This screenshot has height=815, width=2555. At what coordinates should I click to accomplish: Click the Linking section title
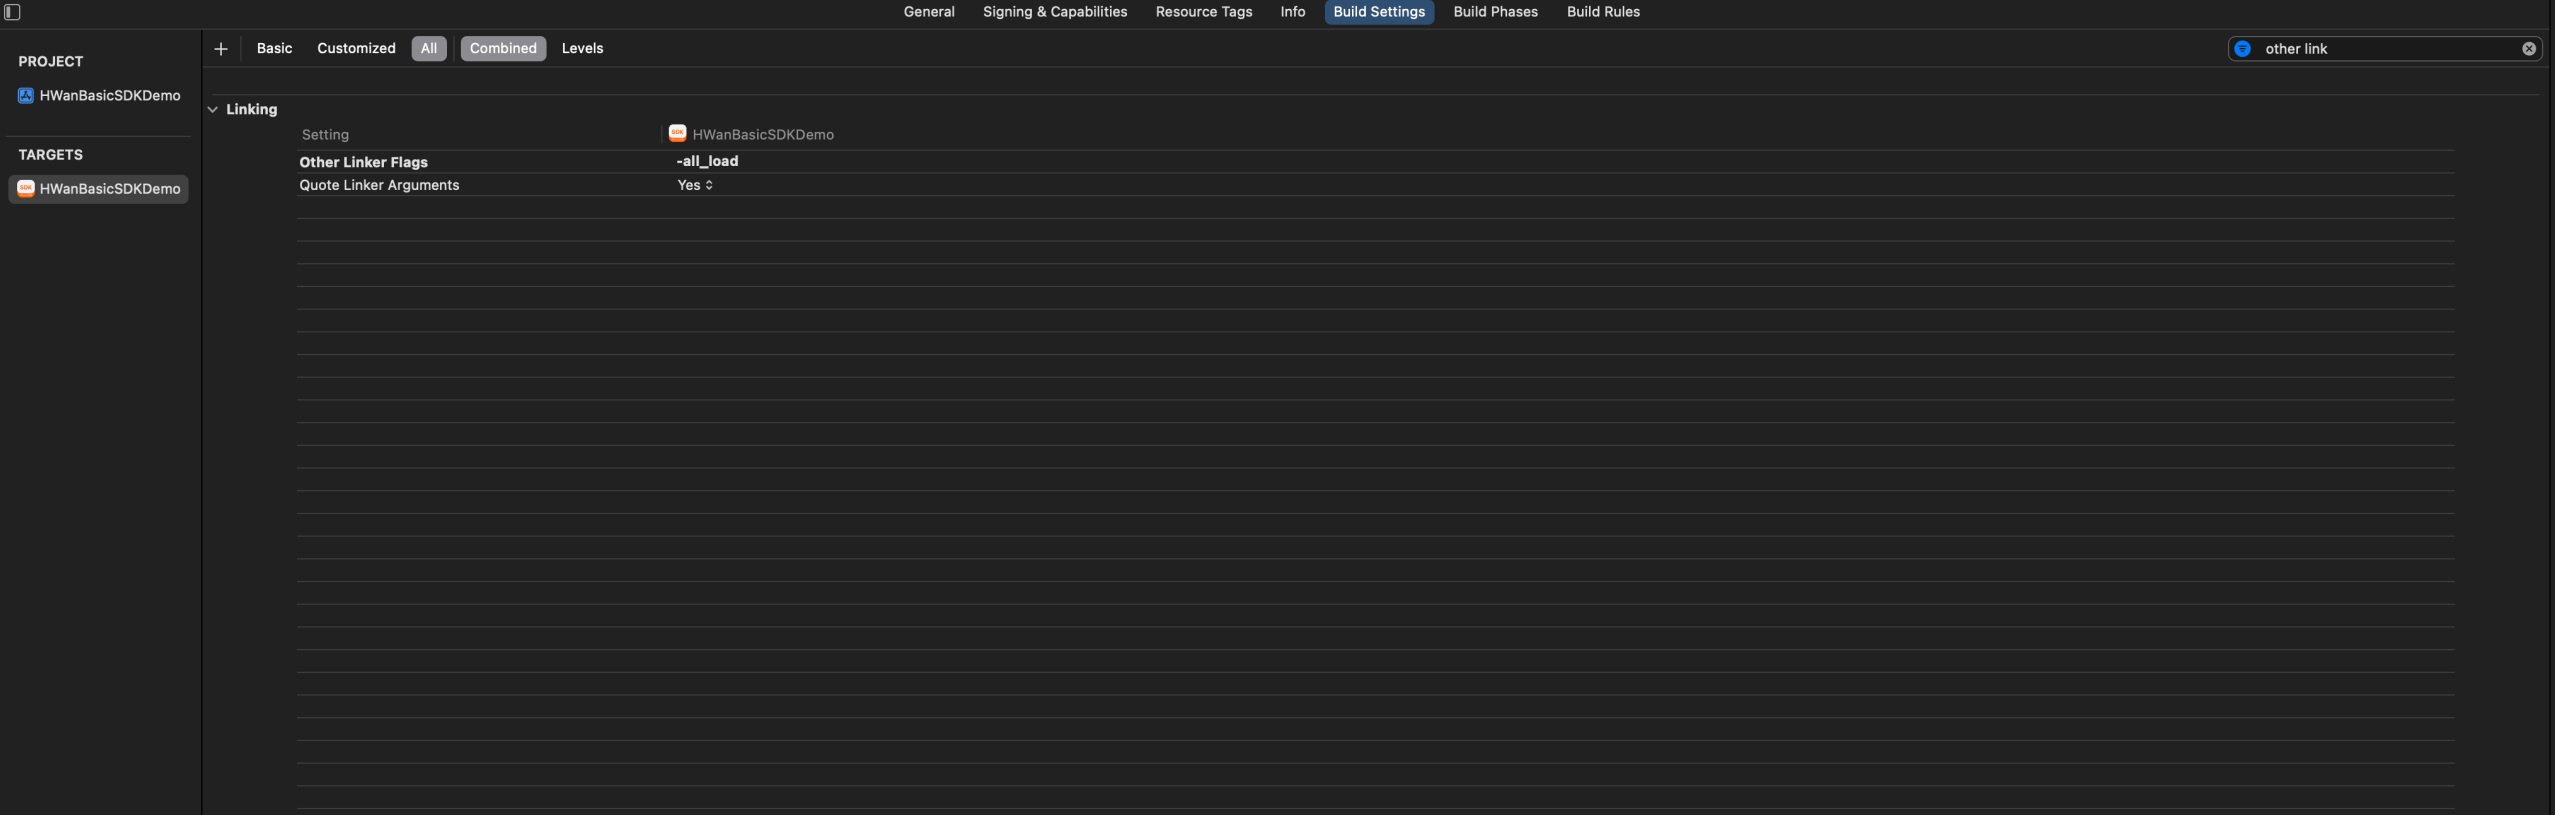coord(251,110)
